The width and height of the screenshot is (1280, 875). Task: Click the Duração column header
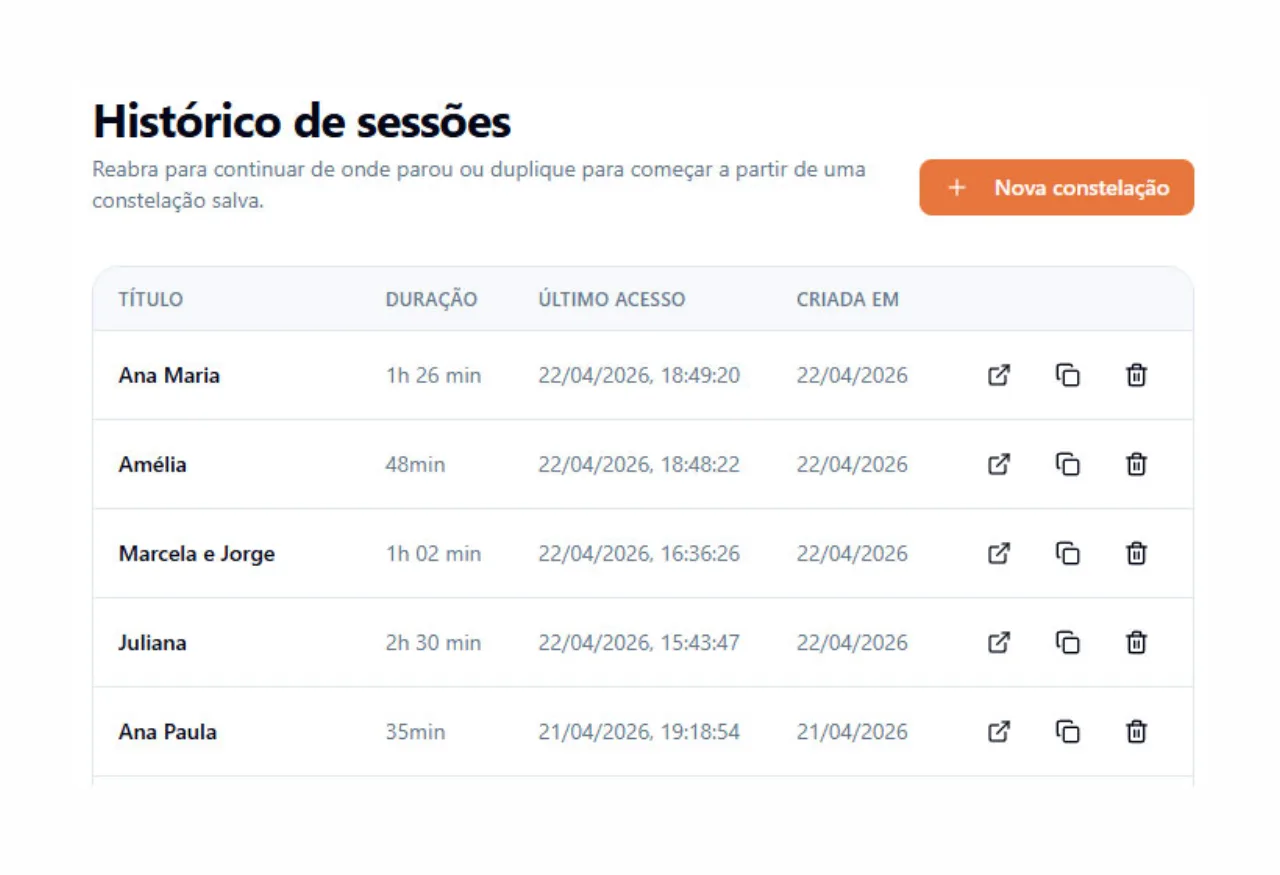pos(431,300)
